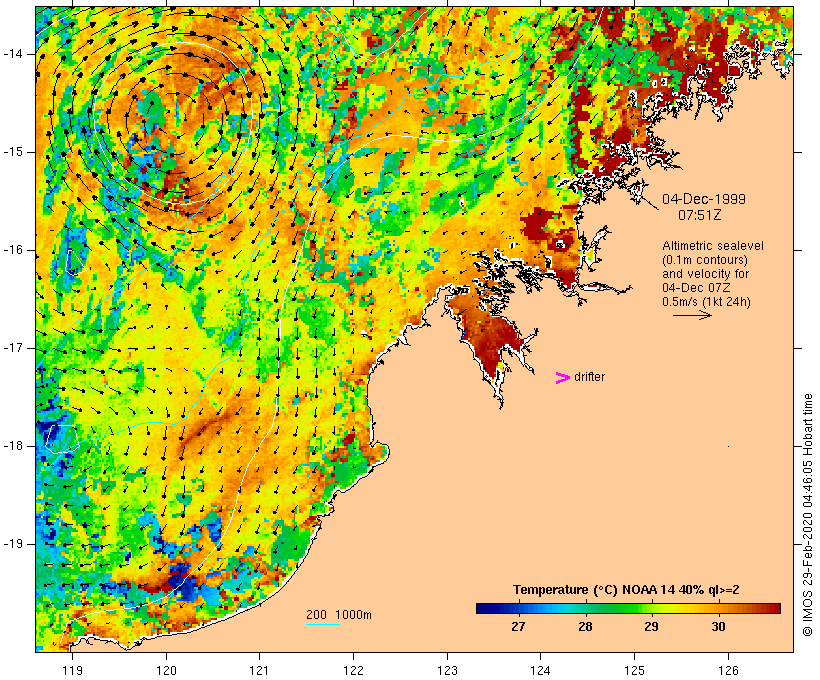Click the color bar value 30
The height and width of the screenshot is (680, 820).
719,627
